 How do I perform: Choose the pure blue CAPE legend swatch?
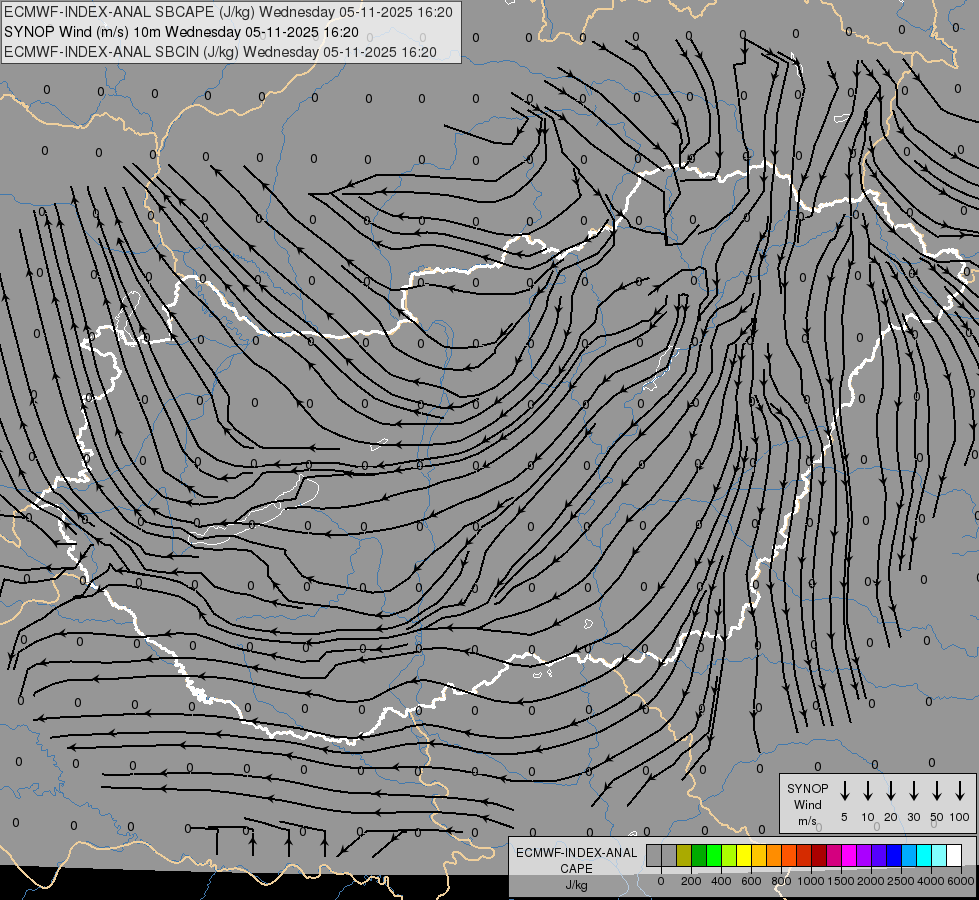pyautogui.click(x=894, y=855)
